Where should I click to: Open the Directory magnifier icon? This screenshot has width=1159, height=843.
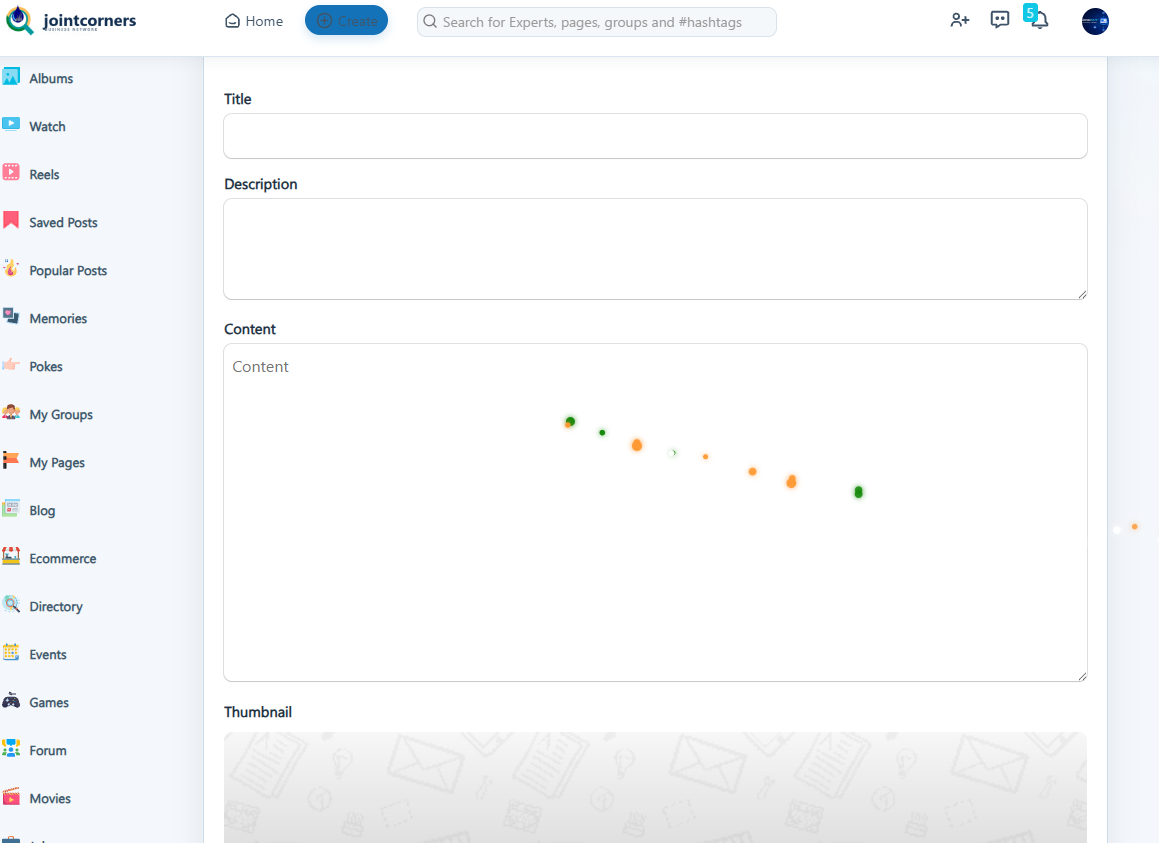(11, 605)
